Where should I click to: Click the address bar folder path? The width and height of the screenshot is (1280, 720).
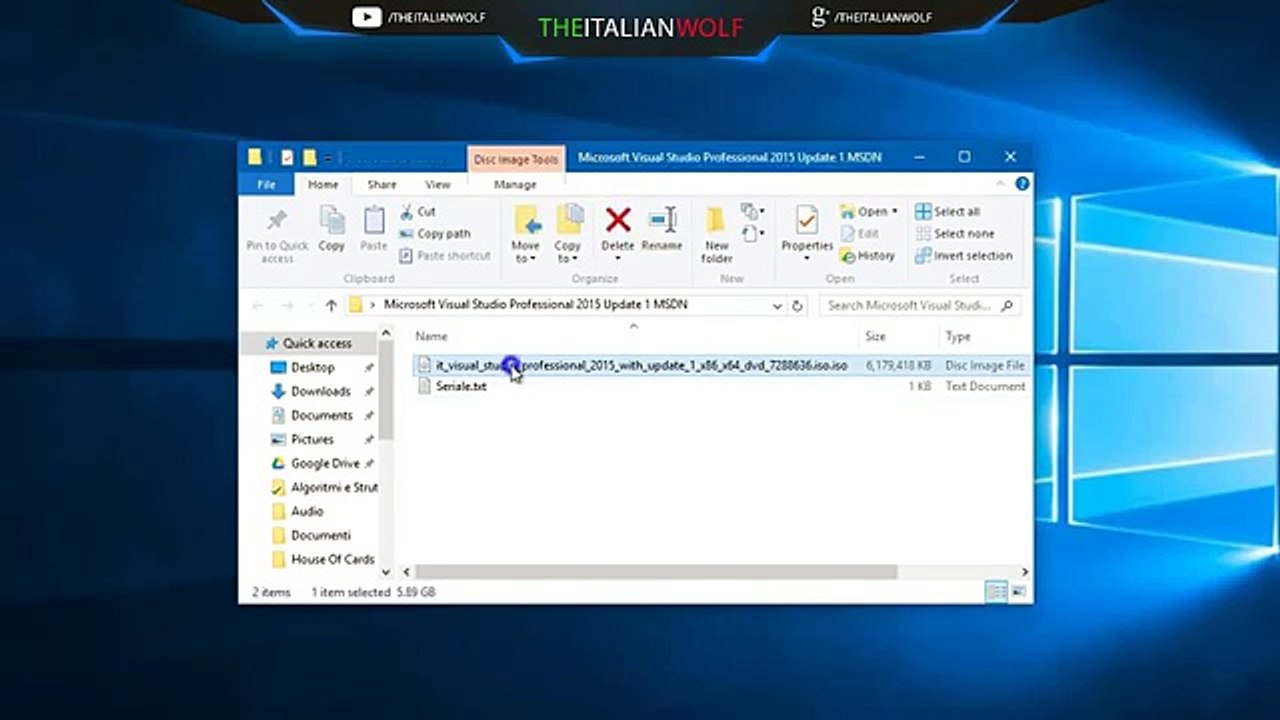tap(536, 305)
